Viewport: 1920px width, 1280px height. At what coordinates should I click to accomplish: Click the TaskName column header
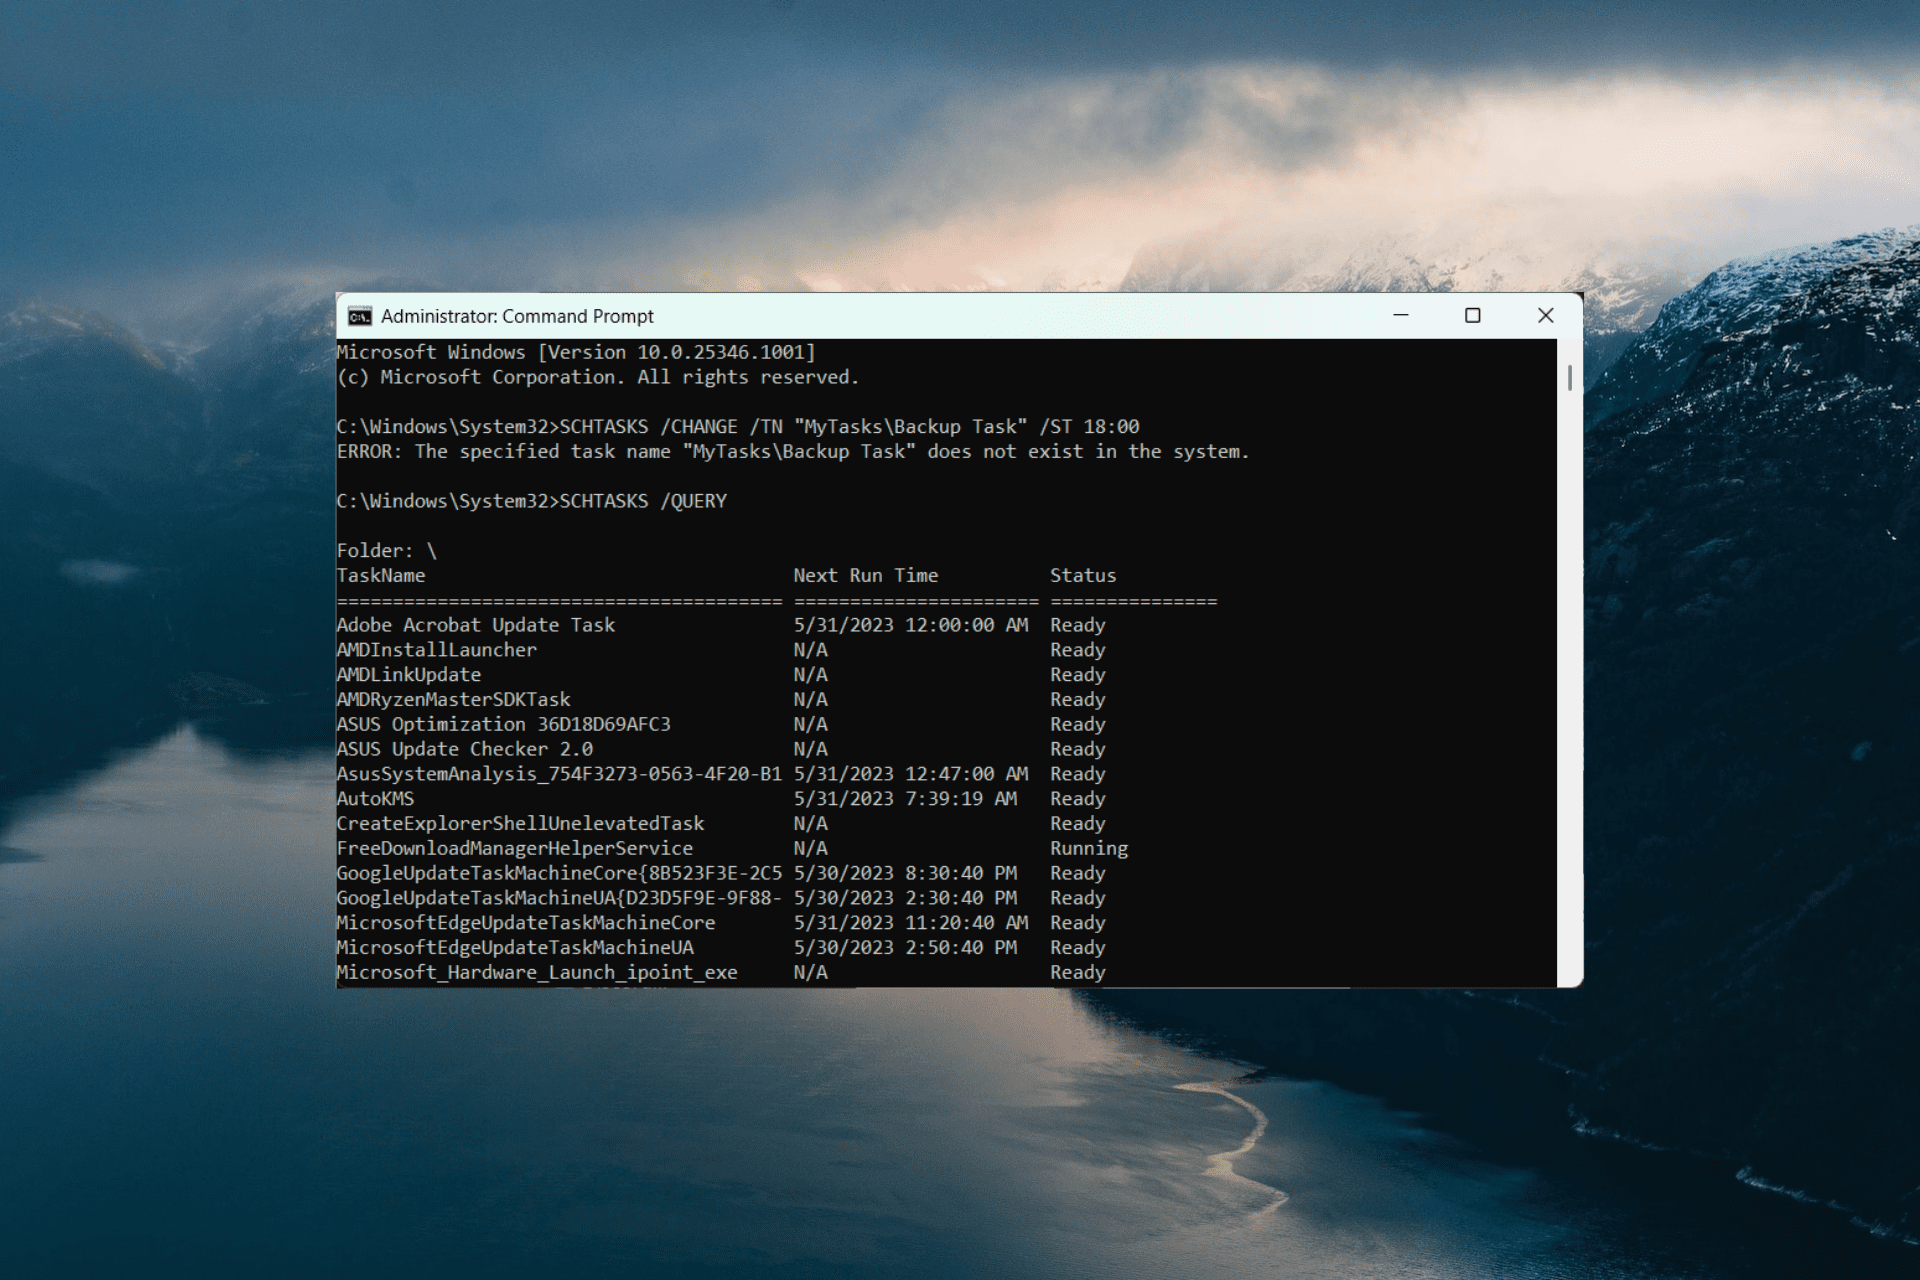click(x=381, y=576)
